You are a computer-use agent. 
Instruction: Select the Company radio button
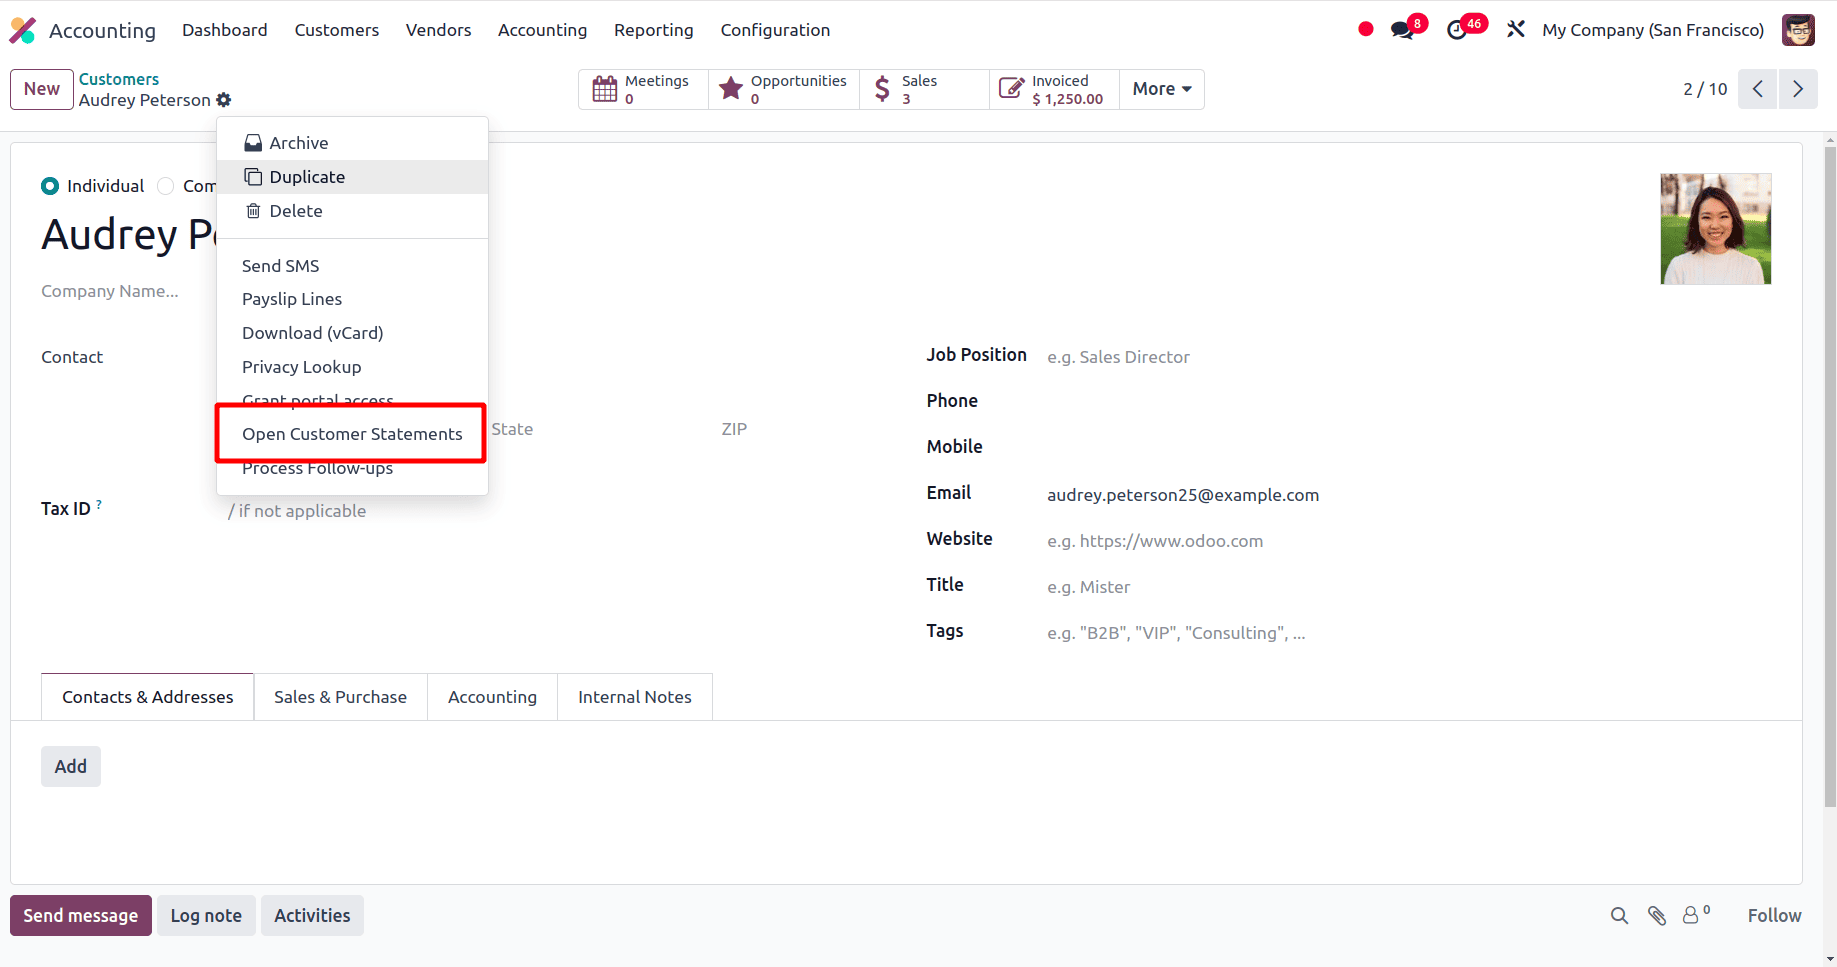(166, 186)
